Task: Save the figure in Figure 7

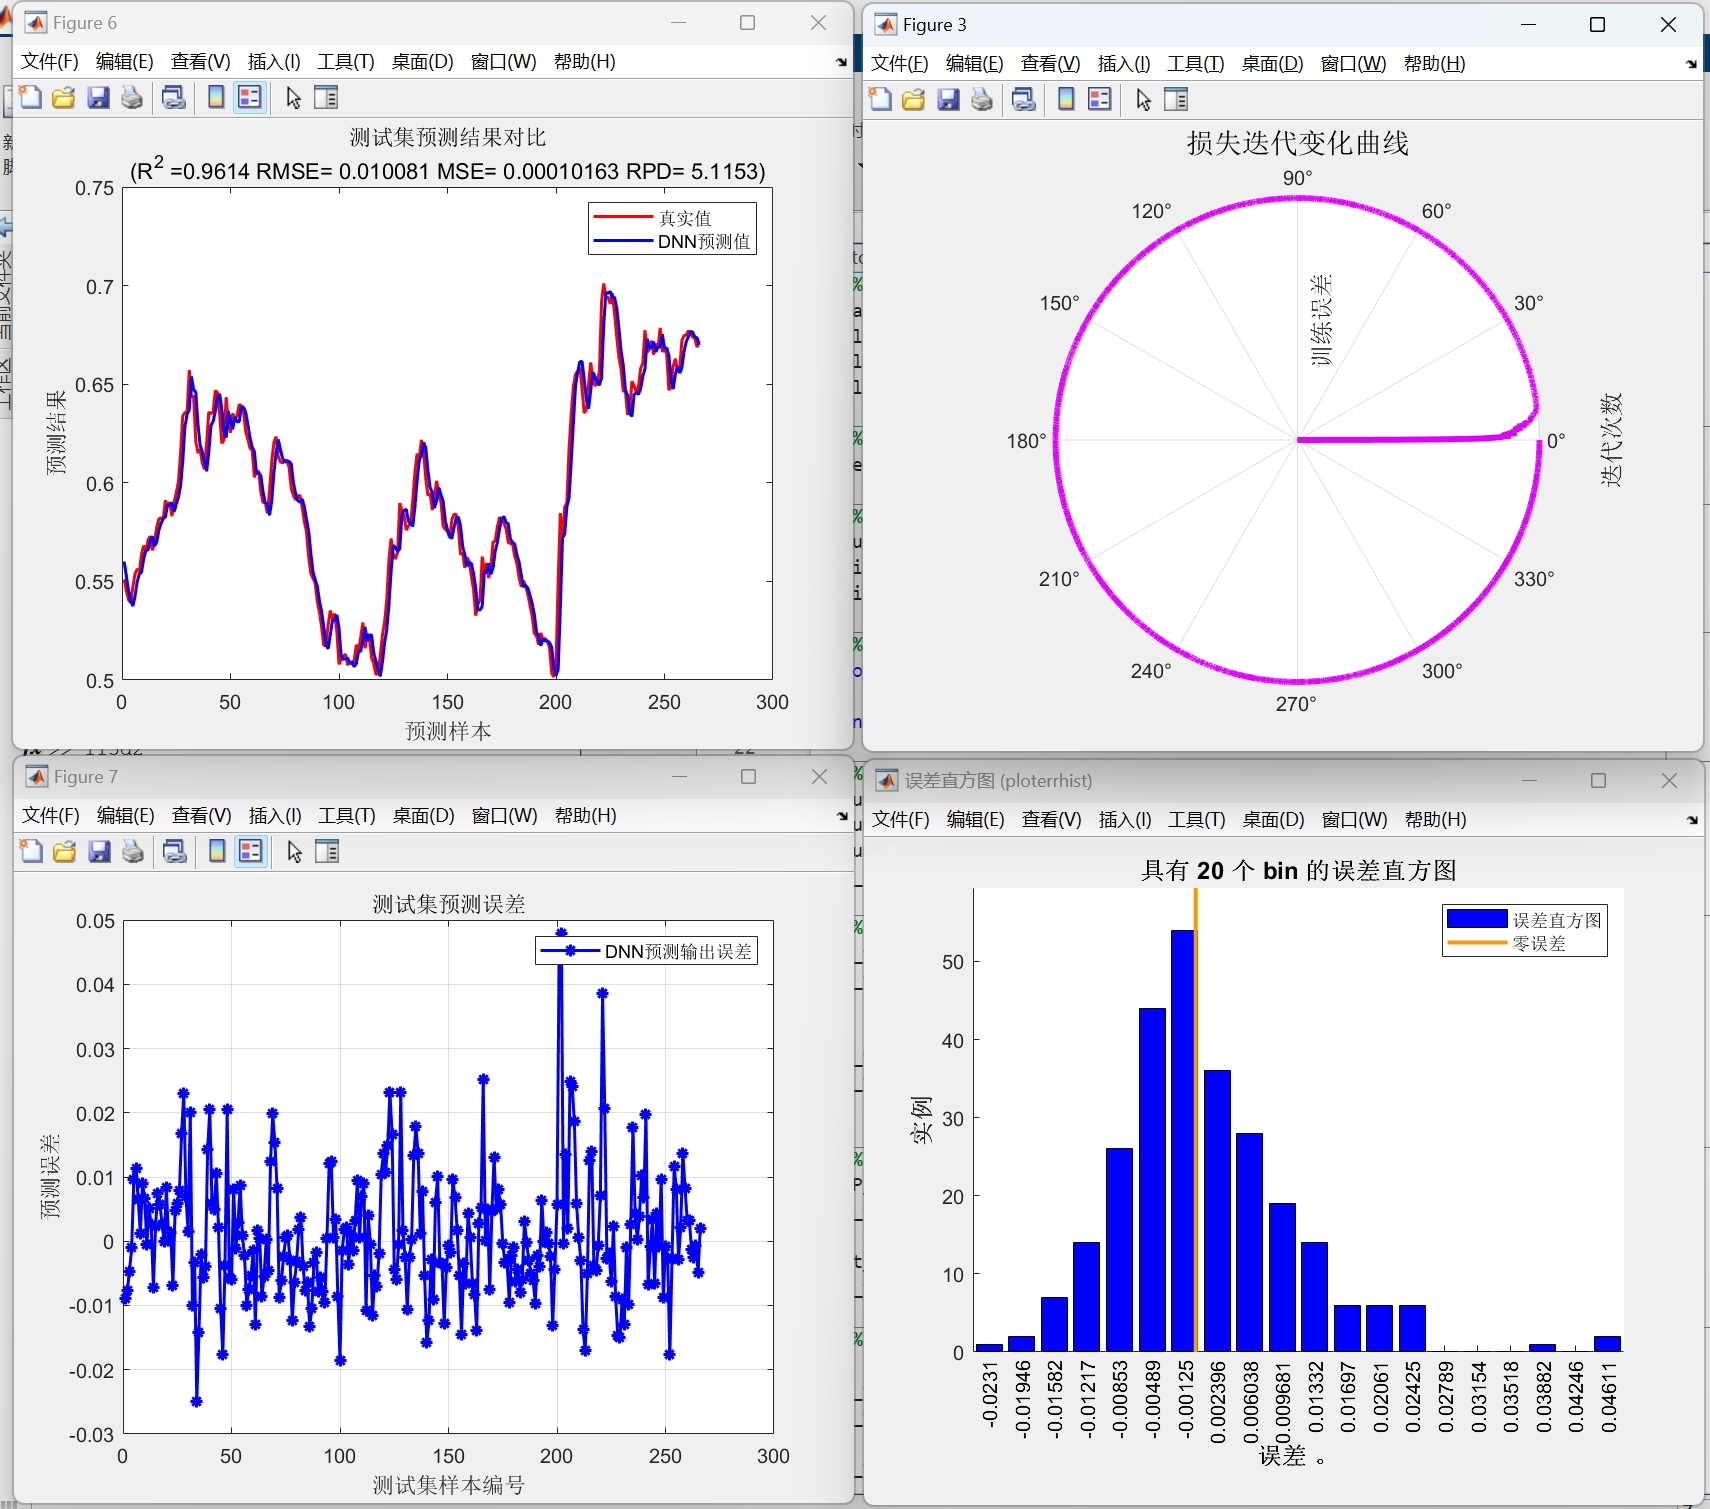Action: (97, 851)
